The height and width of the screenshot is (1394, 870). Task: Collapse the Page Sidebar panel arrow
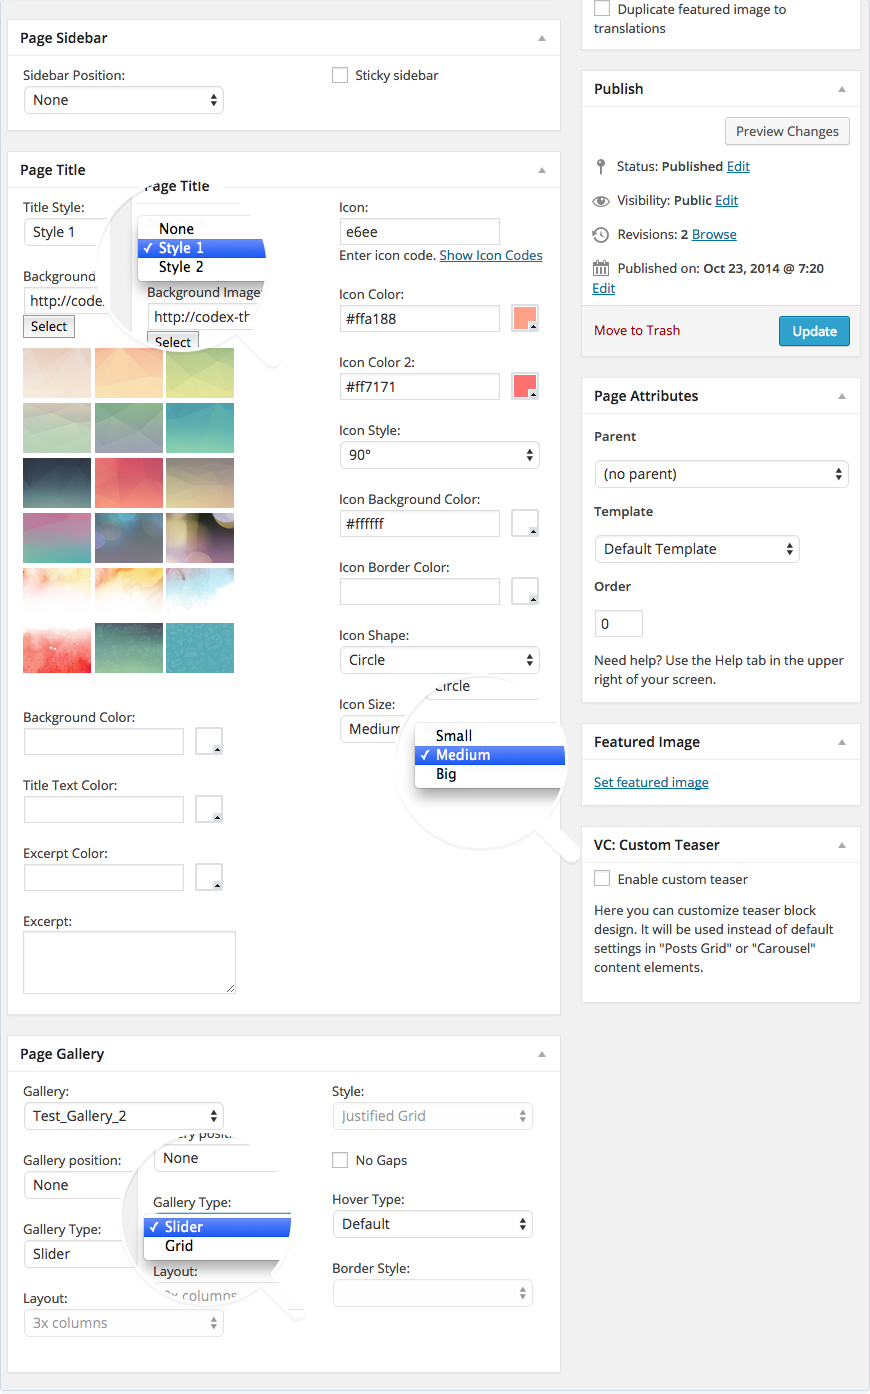(x=542, y=38)
